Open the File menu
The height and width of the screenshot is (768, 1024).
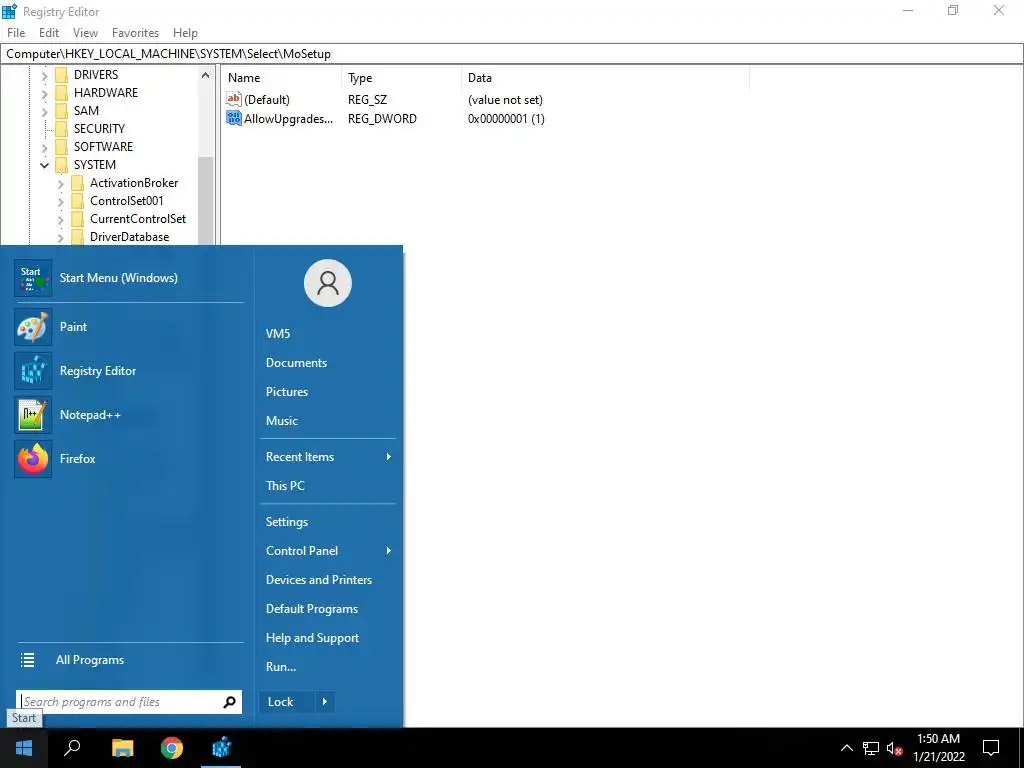16,33
